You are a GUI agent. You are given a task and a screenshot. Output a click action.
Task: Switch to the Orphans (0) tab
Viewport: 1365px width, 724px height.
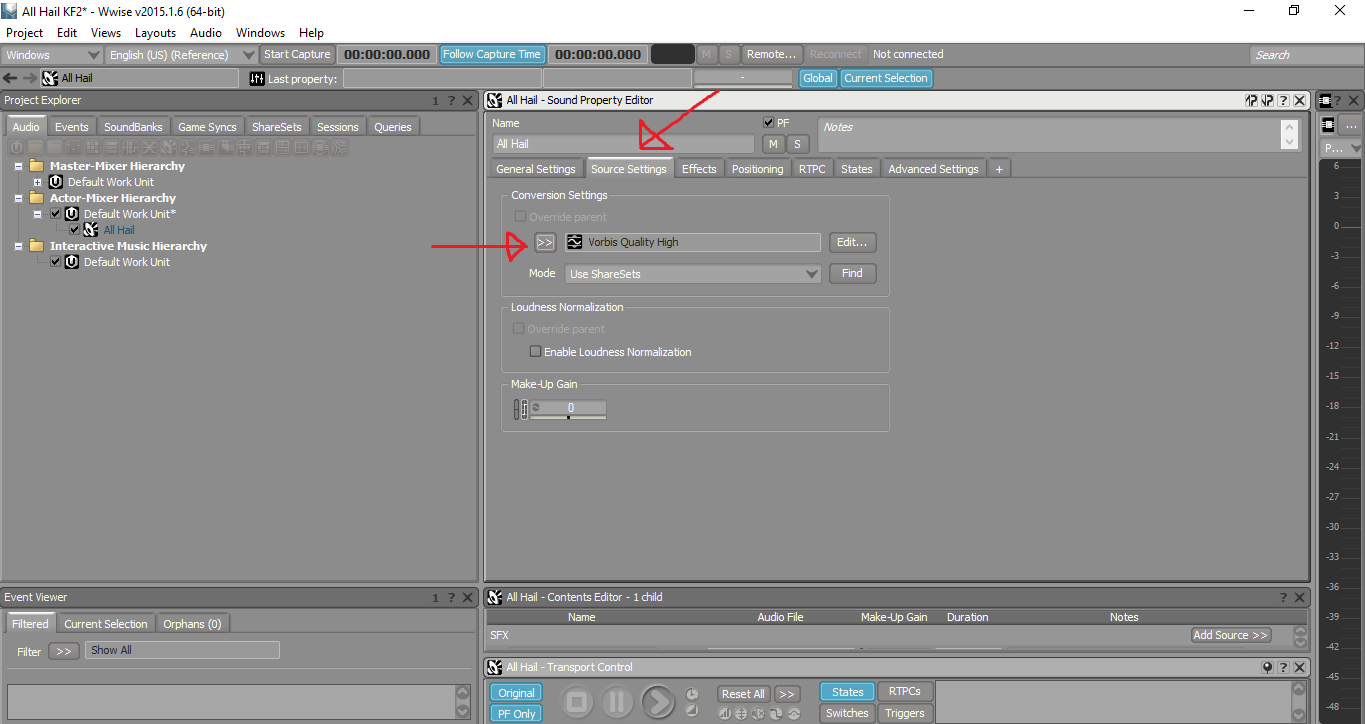click(x=192, y=624)
